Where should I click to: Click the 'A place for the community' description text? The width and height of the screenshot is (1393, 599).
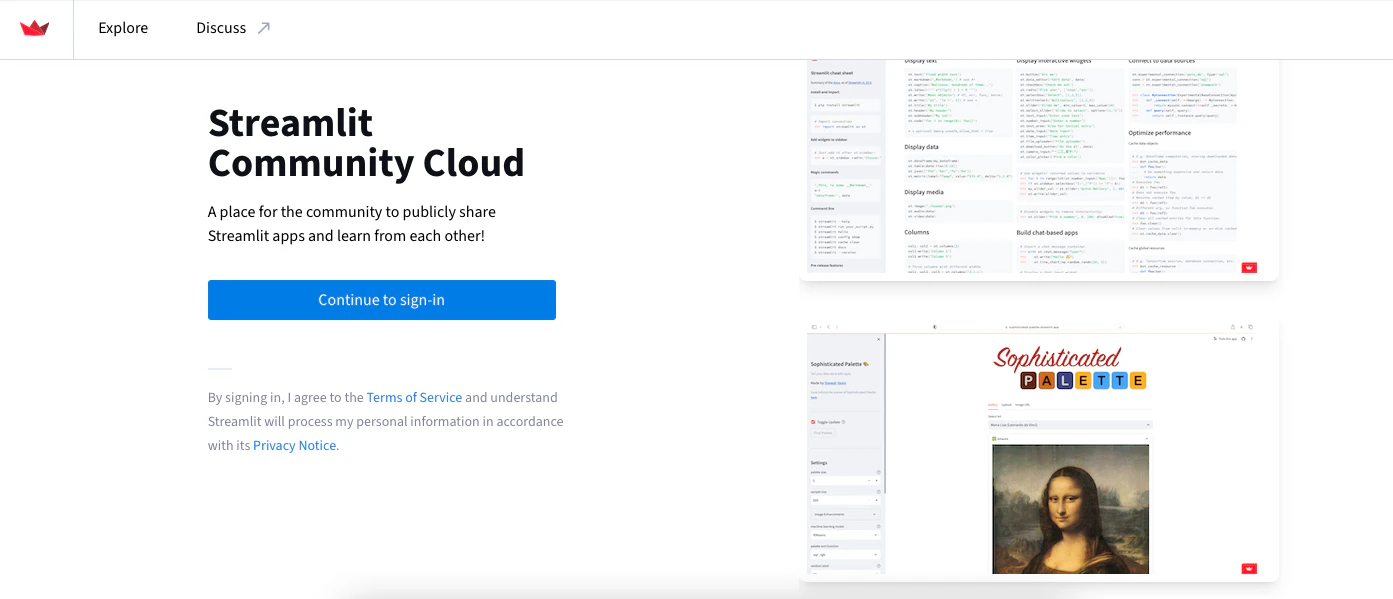(x=352, y=224)
